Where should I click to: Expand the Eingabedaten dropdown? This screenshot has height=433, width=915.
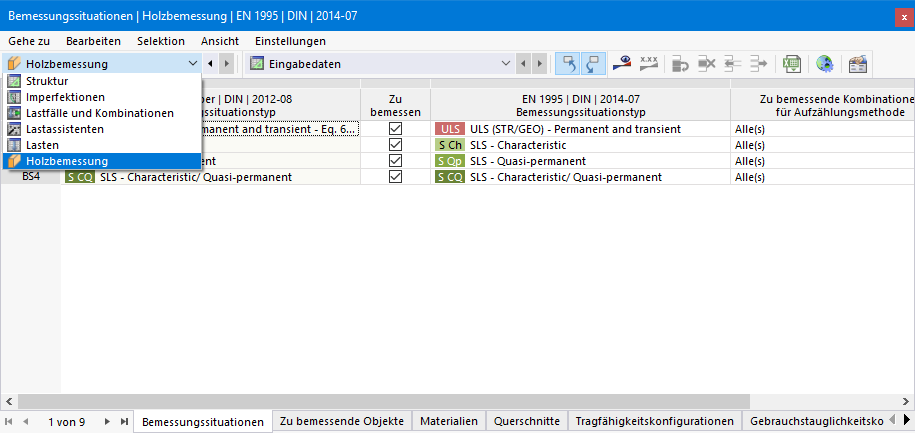[506, 64]
